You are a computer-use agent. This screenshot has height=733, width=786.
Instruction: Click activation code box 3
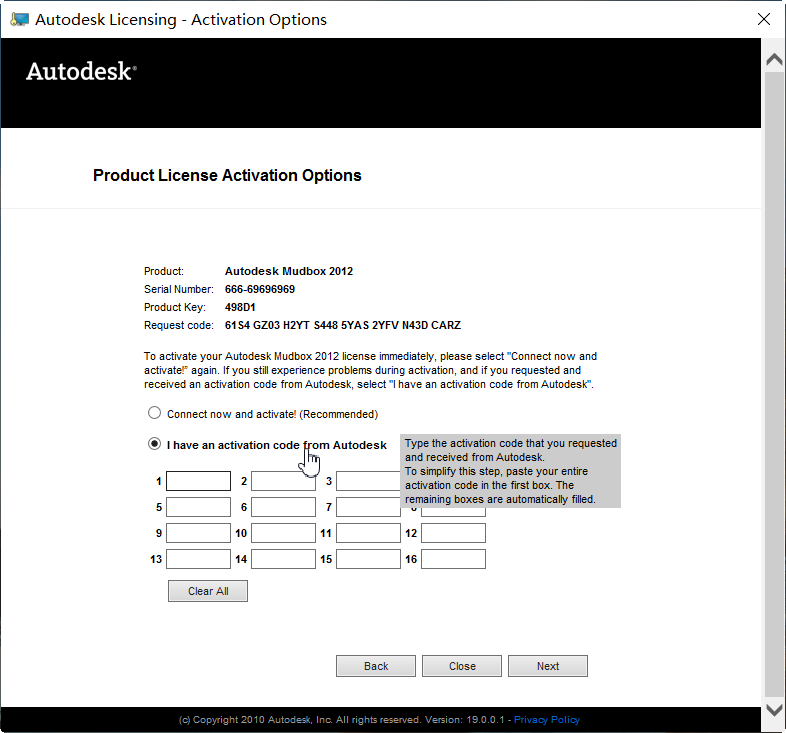click(x=368, y=481)
